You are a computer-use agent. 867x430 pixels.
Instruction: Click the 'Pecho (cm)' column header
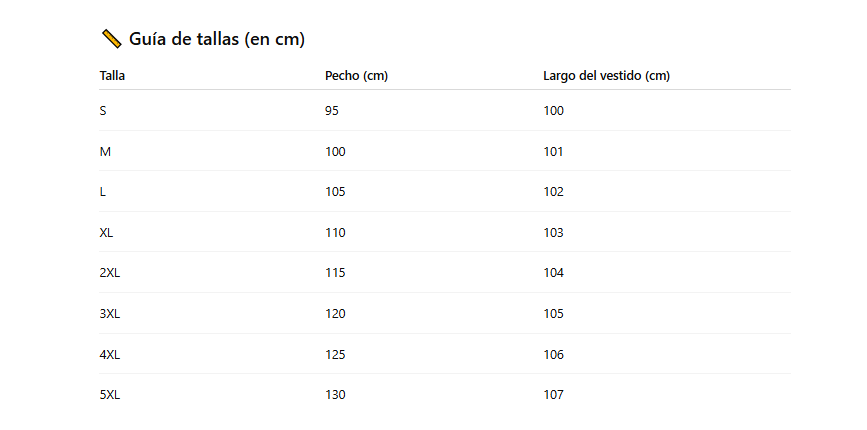coord(356,76)
